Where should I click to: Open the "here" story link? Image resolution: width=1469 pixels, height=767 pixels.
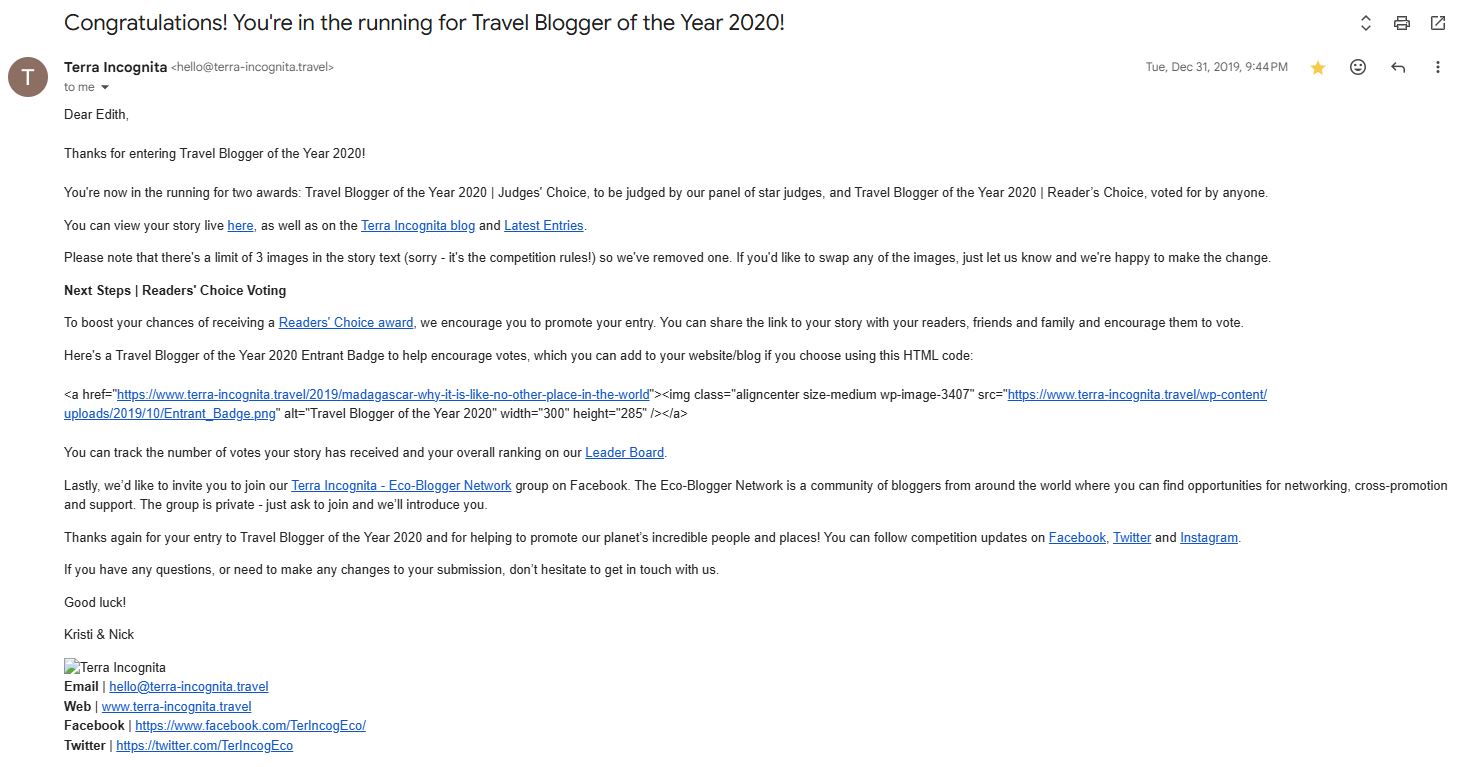point(240,226)
